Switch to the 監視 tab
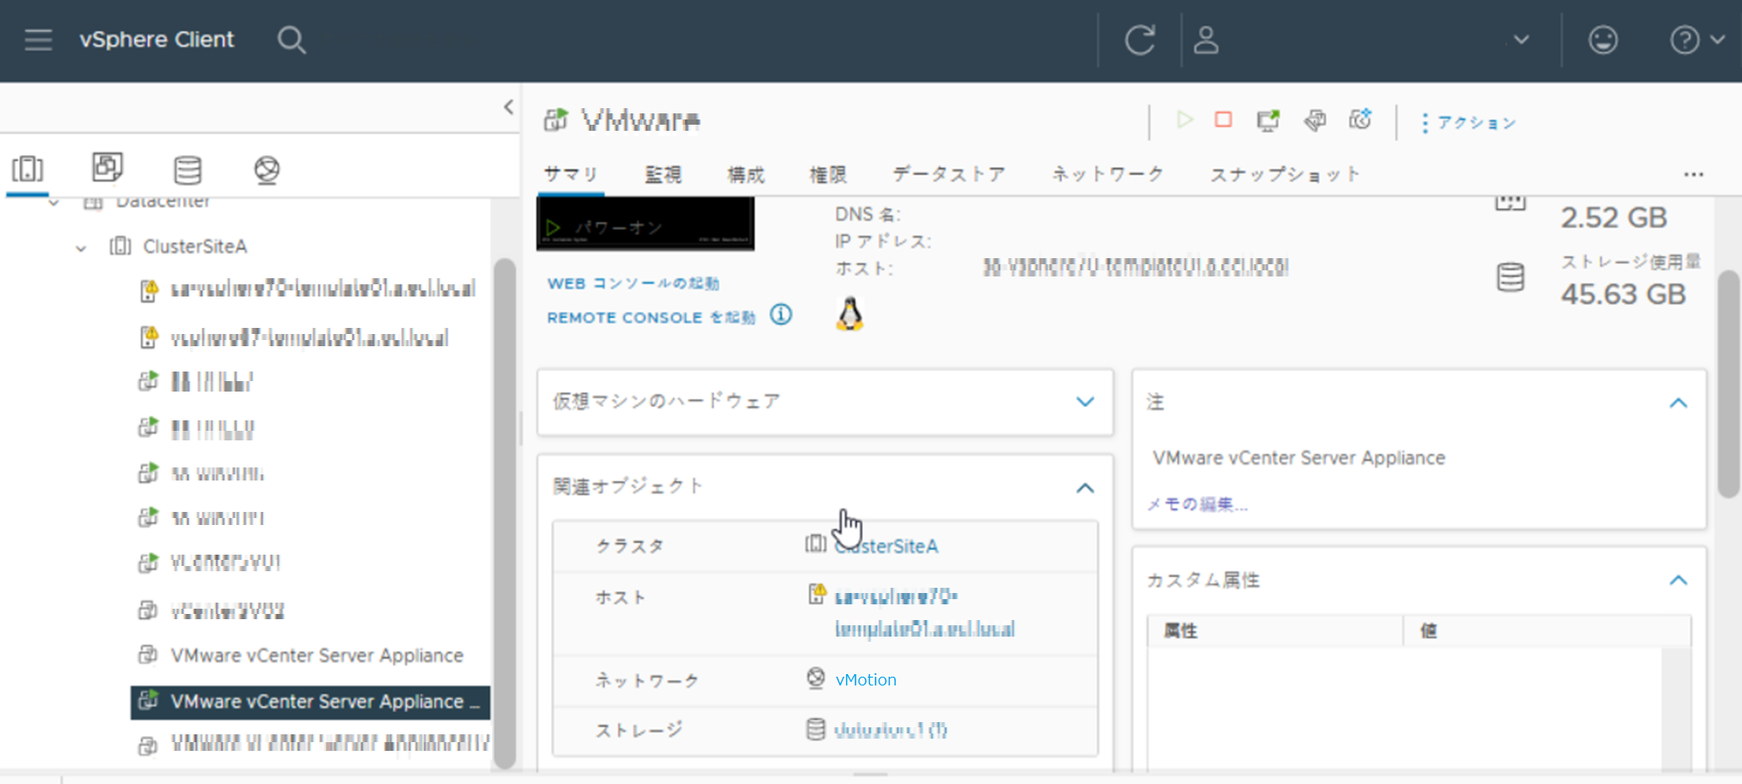This screenshot has width=1742, height=784. point(662,175)
